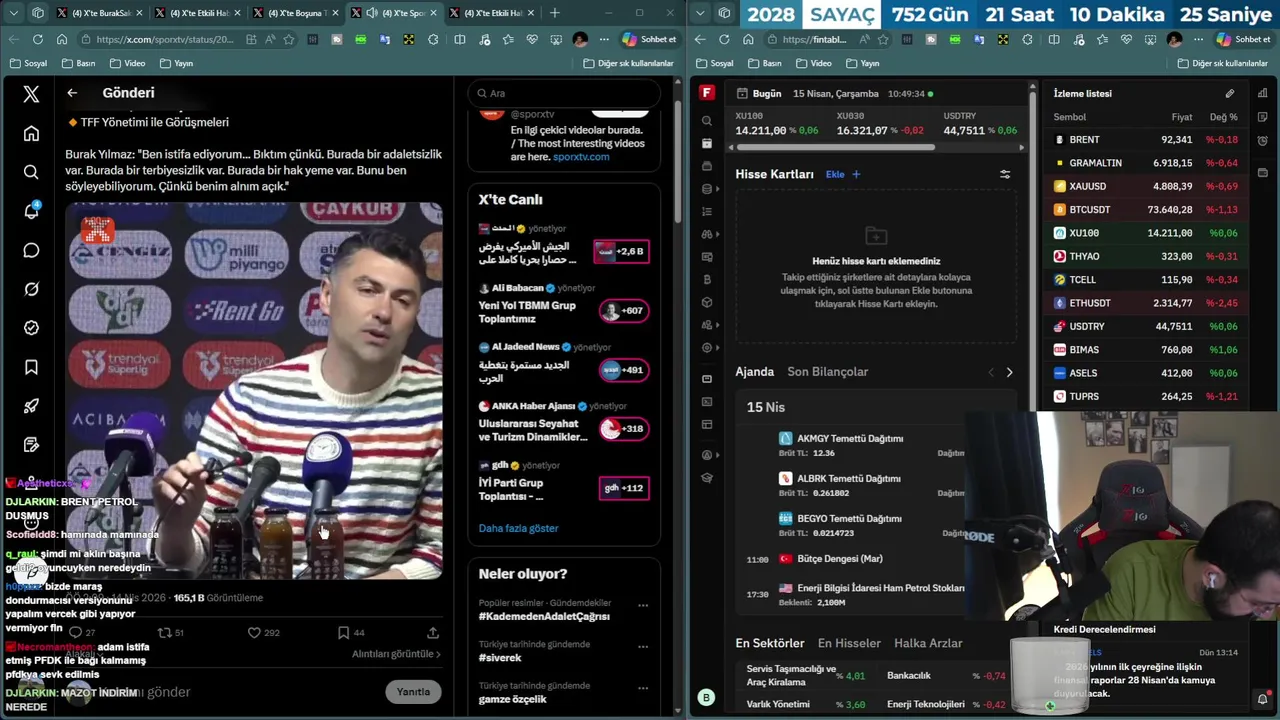
Task: Repost the post with 51 reposts
Action: [x=164, y=633]
